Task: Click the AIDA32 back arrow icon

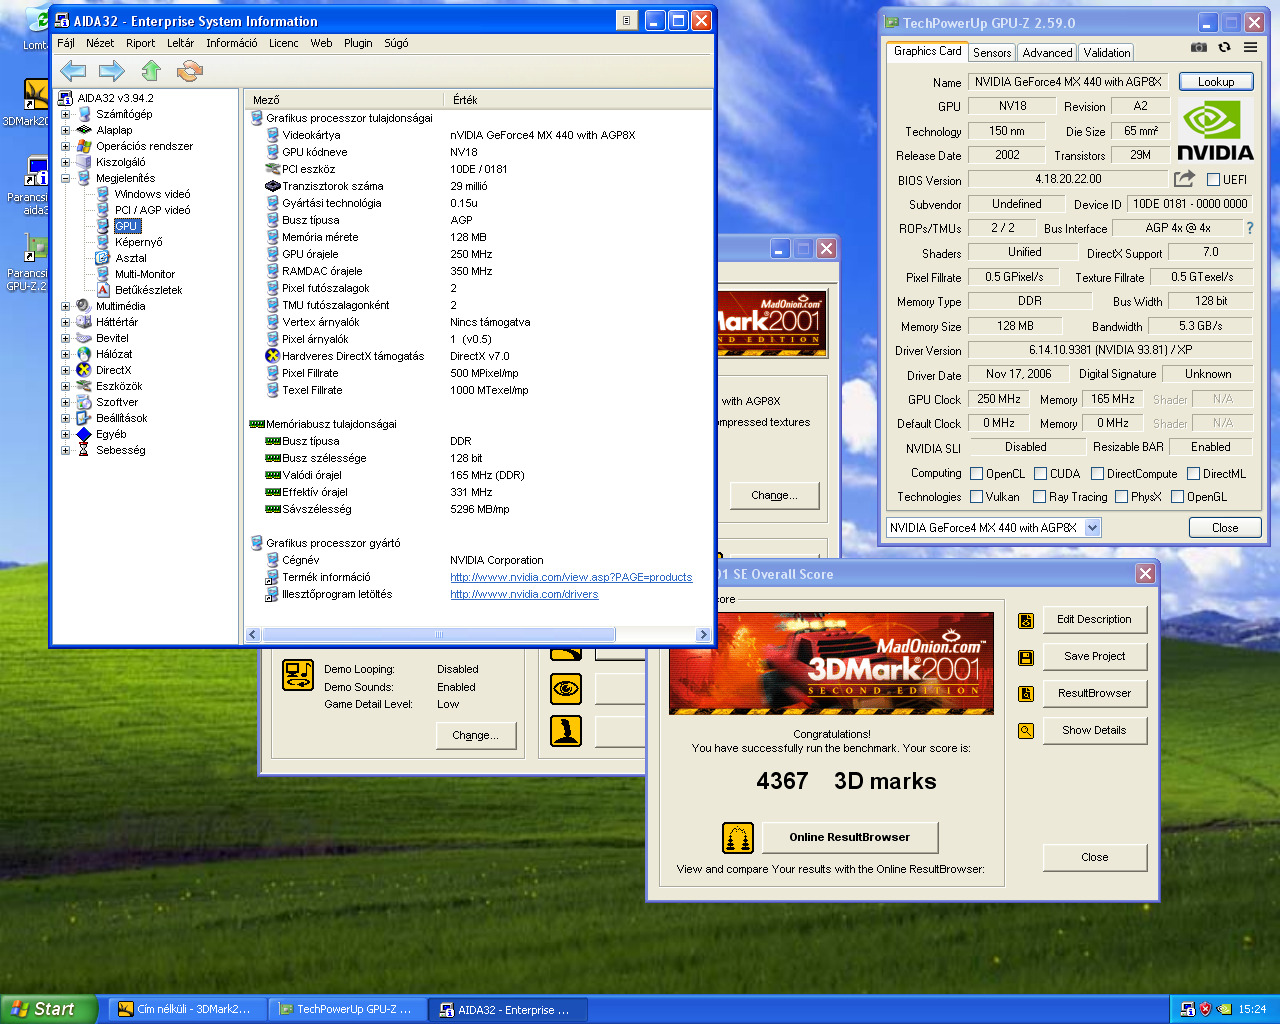Action: pos(73,70)
